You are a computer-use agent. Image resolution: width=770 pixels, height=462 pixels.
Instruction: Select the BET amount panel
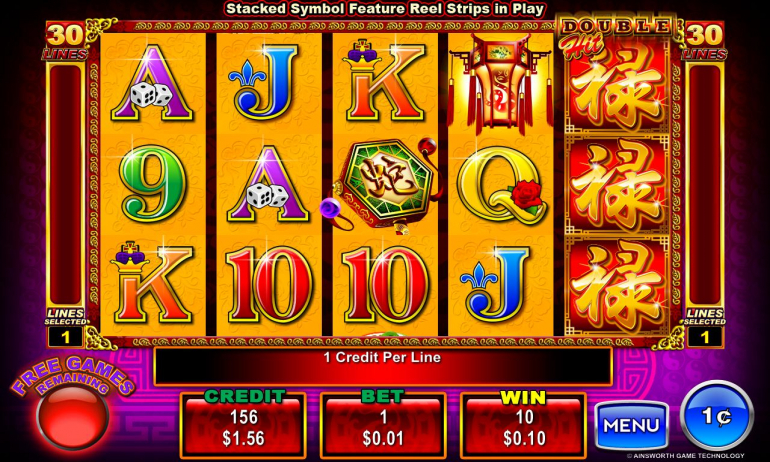(383, 425)
